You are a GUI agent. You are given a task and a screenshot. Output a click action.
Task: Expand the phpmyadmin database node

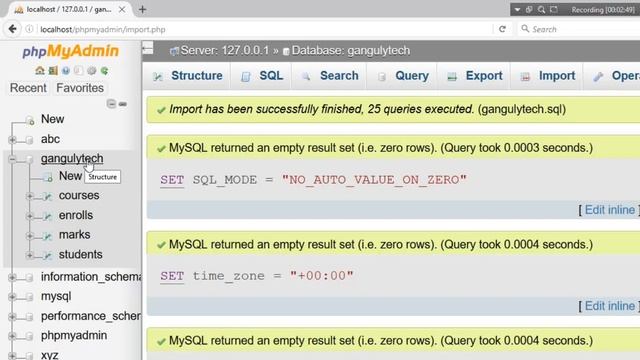tap(12, 336)
